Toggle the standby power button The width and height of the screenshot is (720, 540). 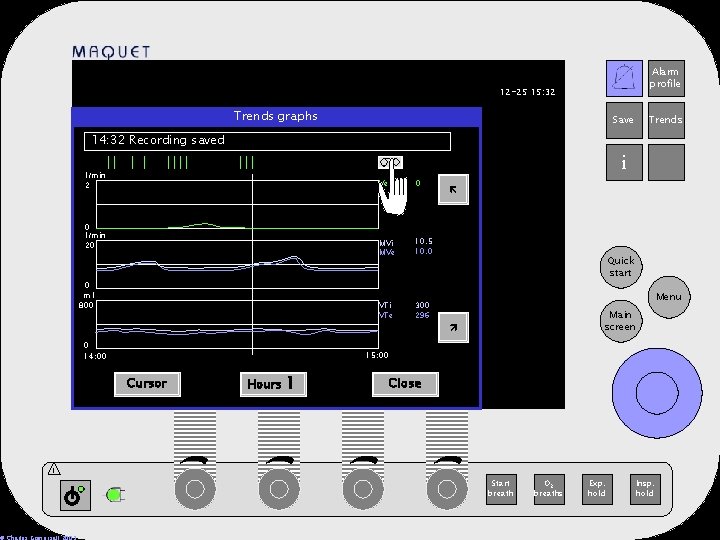pyautogui.click(x=75, y=495)
